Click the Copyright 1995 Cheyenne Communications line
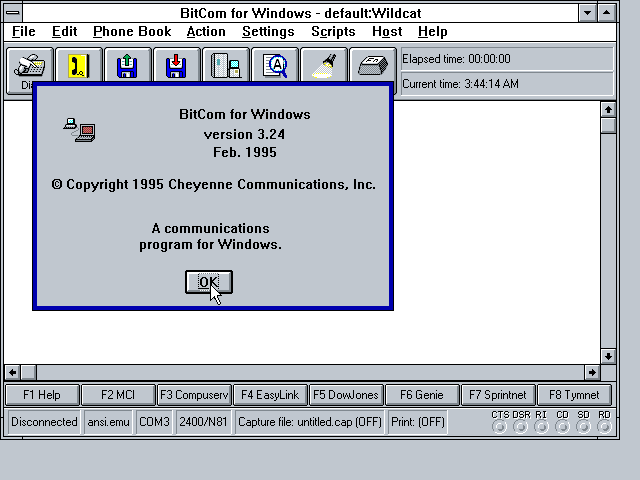Viewport: 640px width, 480px height. click(213, 184)
